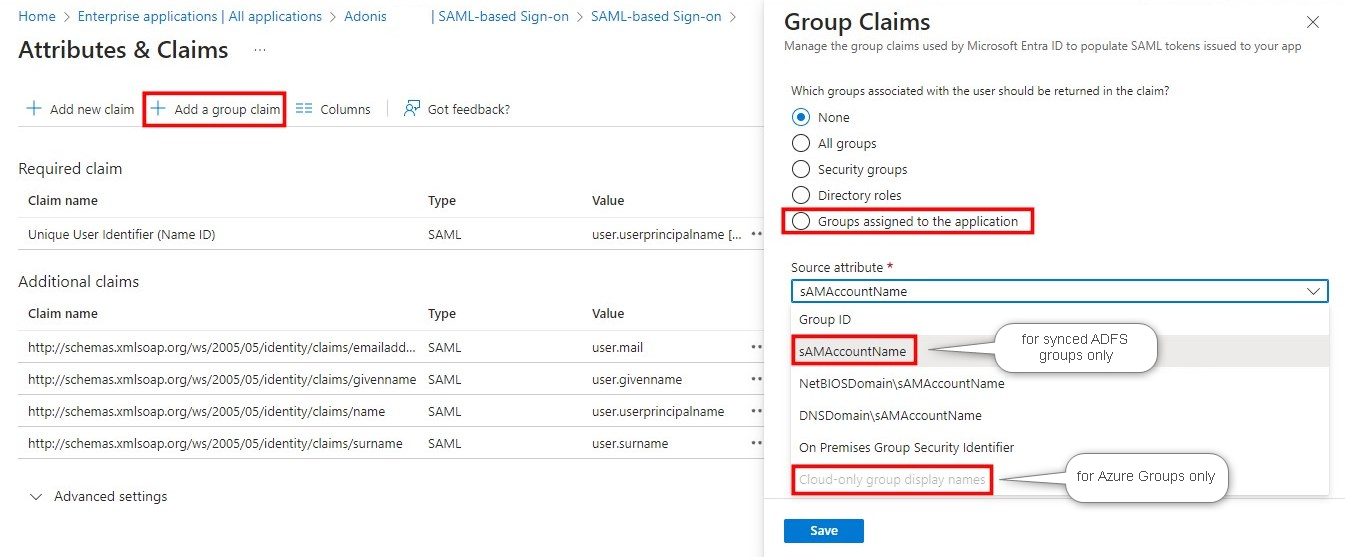Pick On Premises Group Security Identifier option
Viewport: 1345px width, 557px height.
[x=906, y=447]
